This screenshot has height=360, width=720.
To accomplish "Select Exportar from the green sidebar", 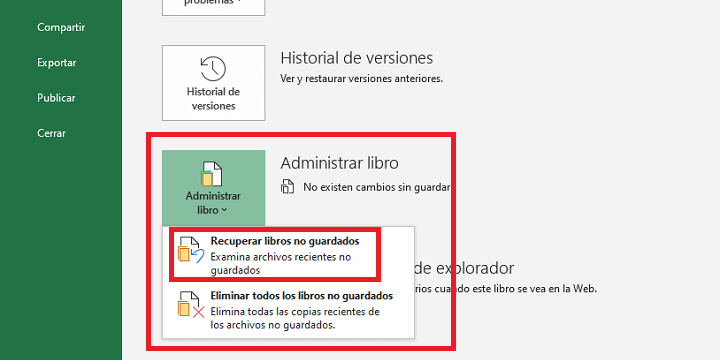I will click(x=56, y=62).
